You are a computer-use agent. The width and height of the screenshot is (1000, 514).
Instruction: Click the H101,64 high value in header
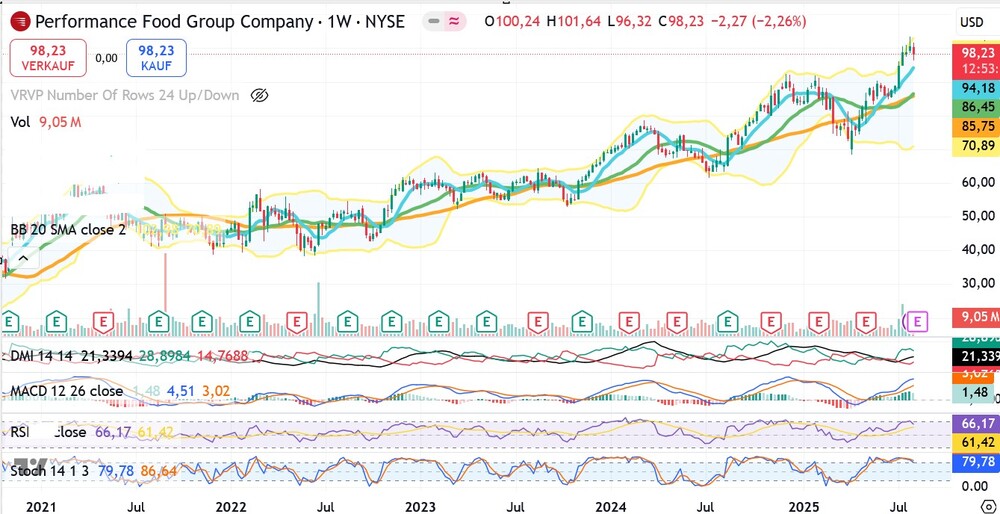coord(573,22)
